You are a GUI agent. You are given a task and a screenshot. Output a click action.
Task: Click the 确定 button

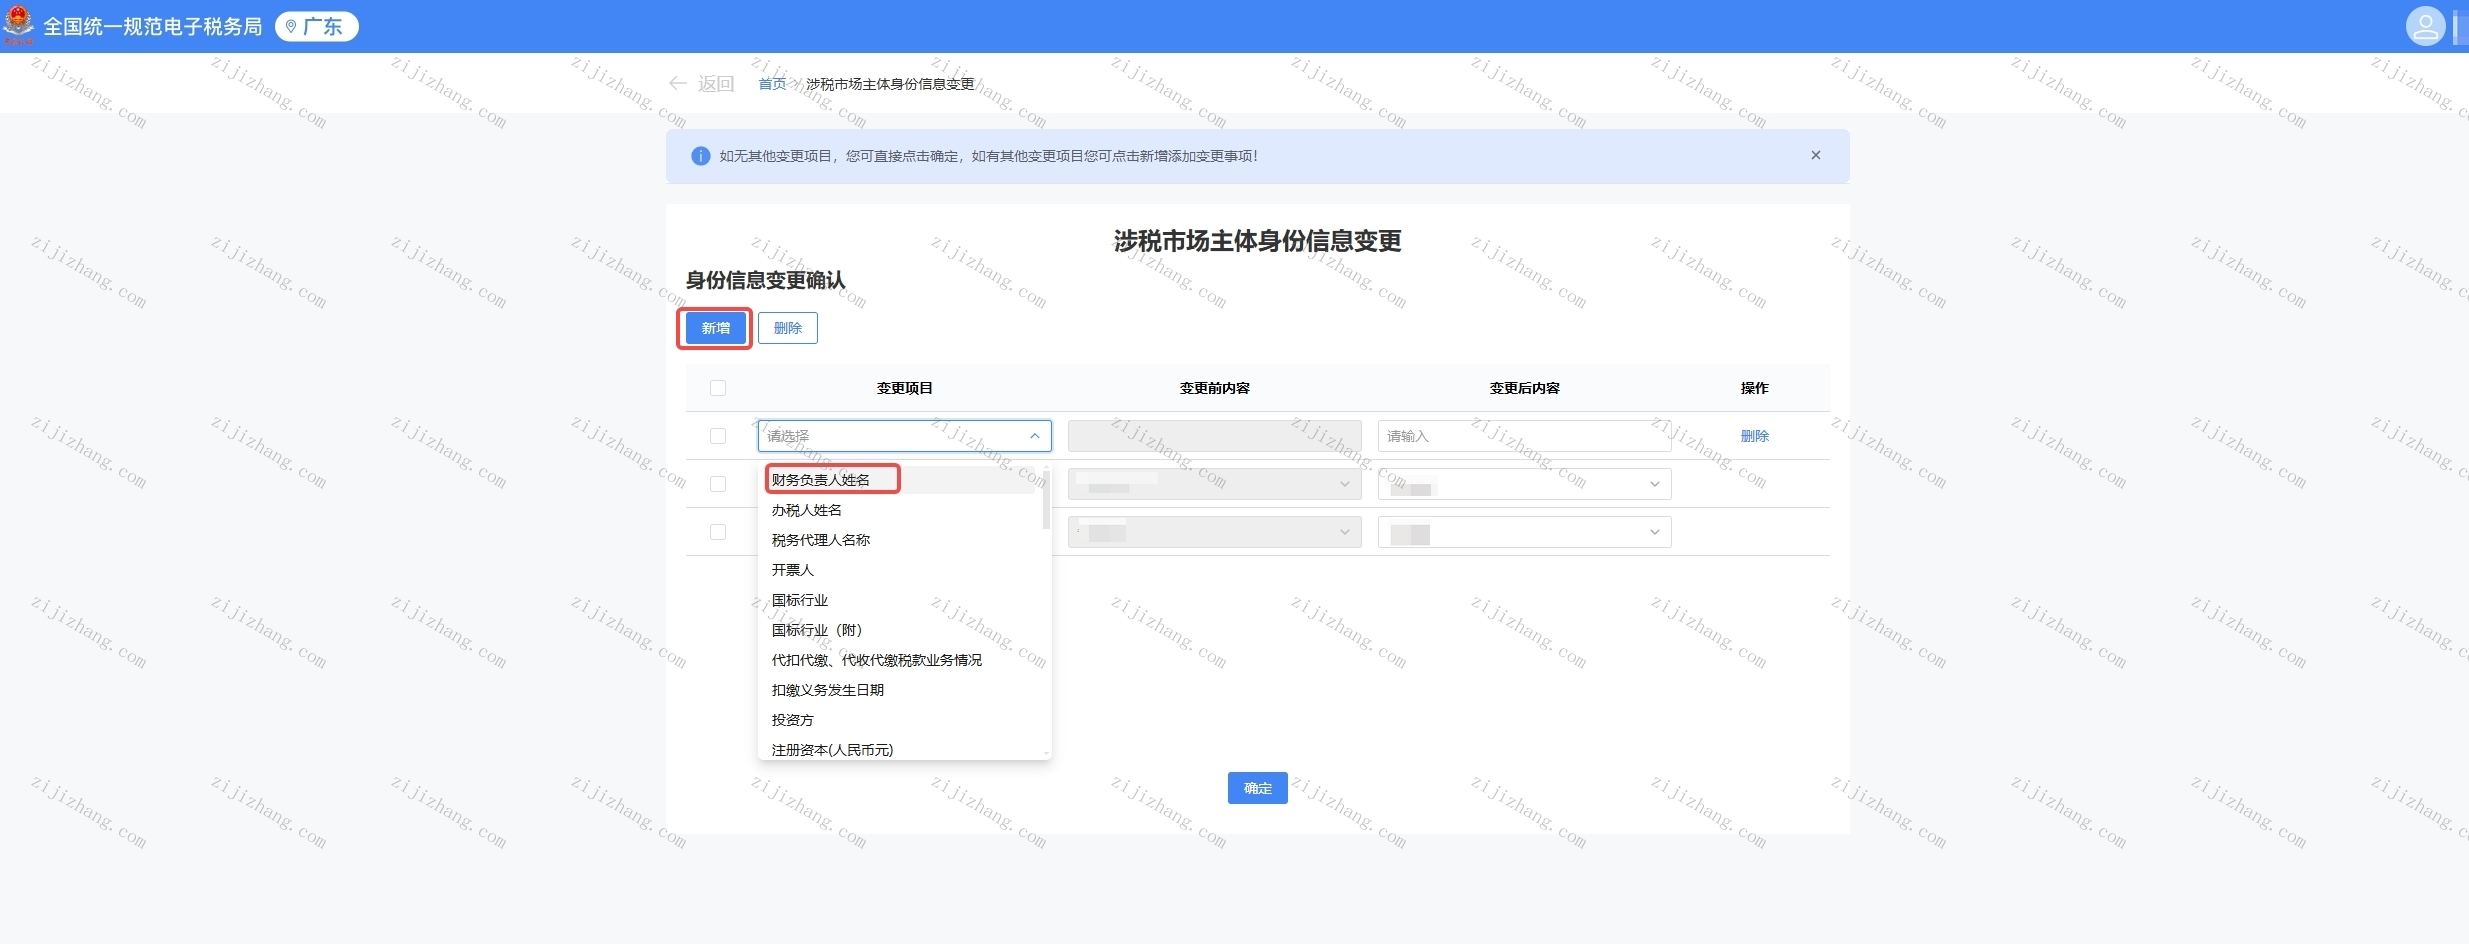pos(1257,789)
